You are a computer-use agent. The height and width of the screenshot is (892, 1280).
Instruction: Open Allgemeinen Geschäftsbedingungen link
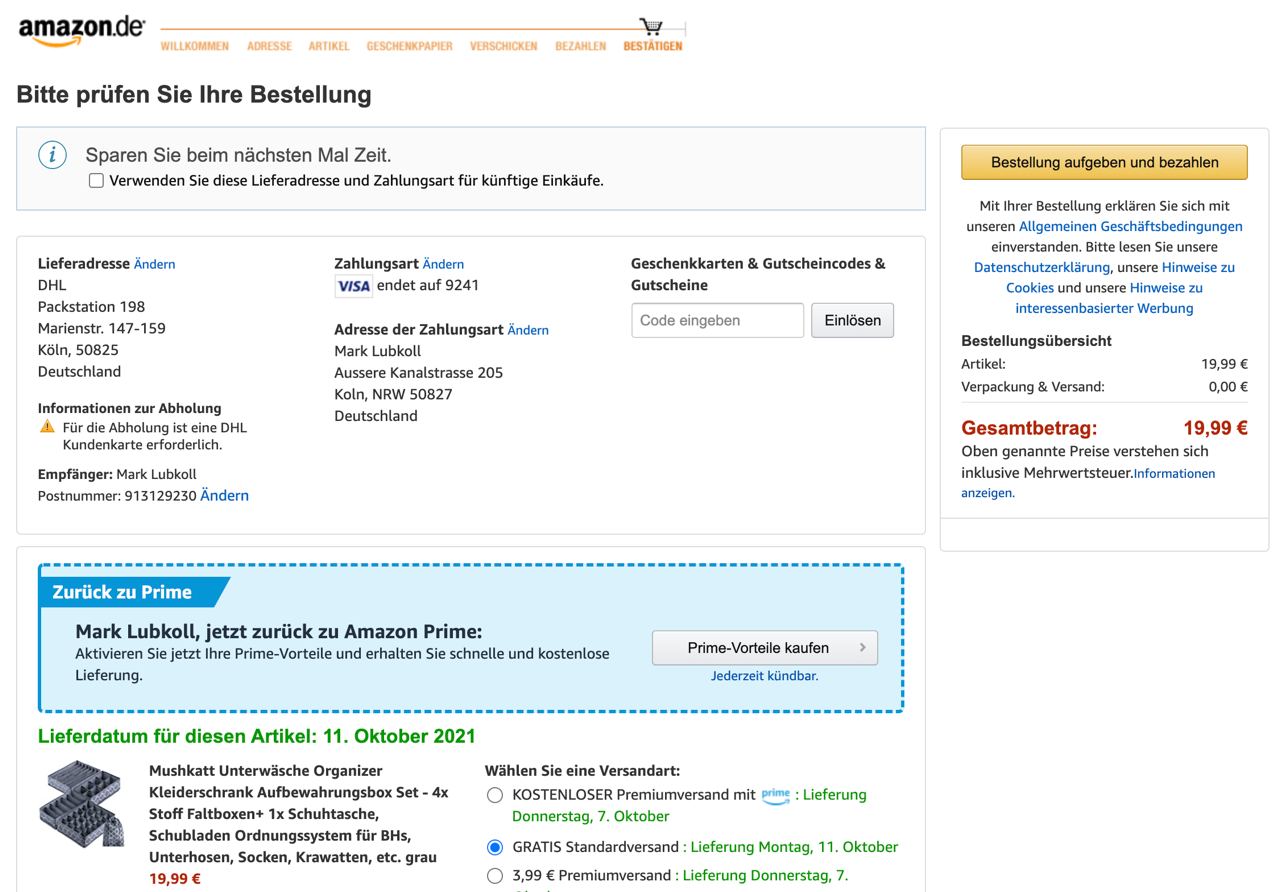[x=1130, y=227]
